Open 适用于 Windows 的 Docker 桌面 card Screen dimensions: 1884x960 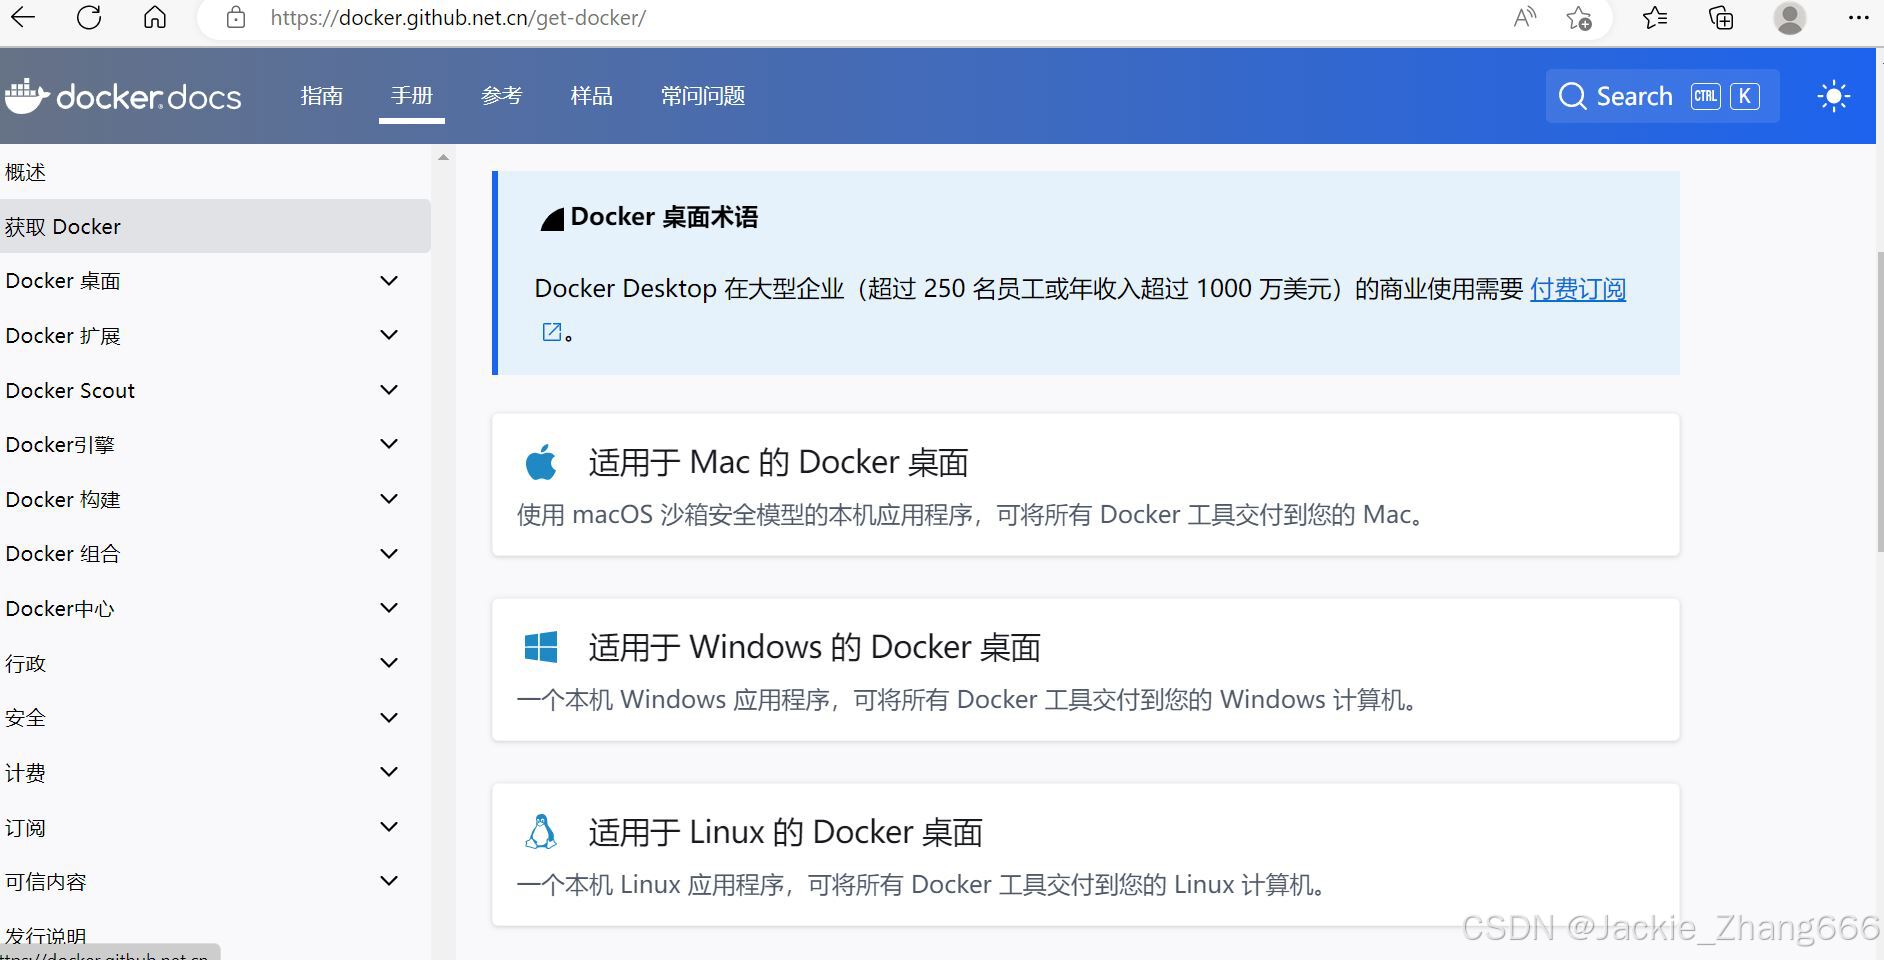click(1085, 669)
